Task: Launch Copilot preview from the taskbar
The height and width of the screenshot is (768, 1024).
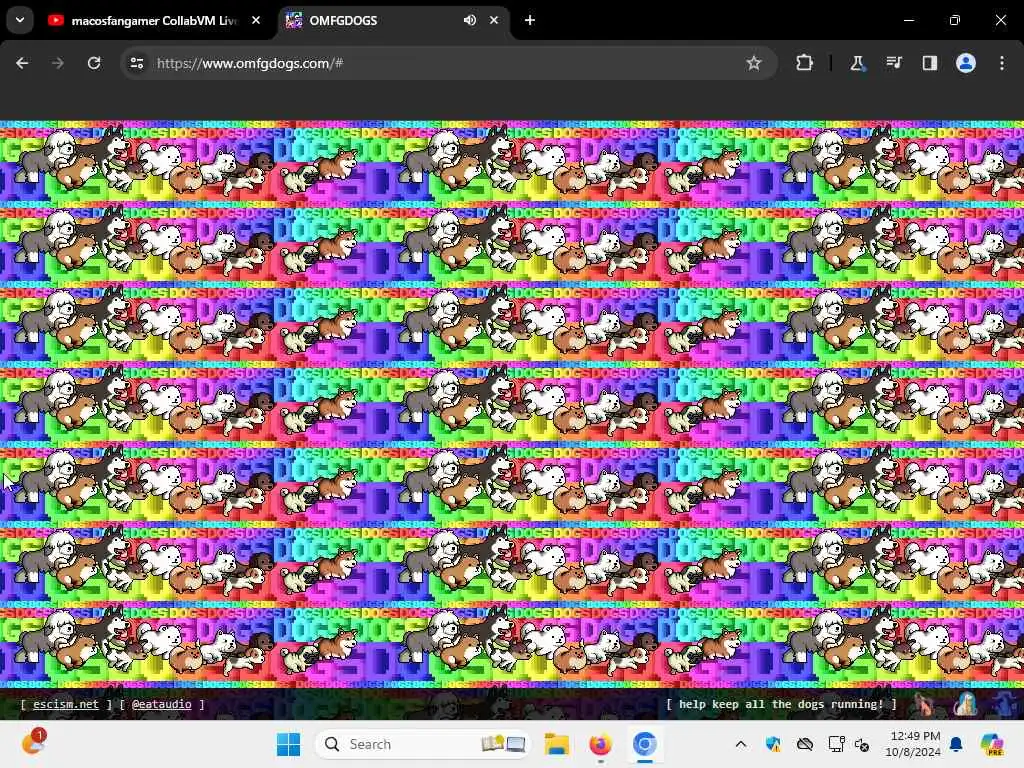Action: point(993,744)
